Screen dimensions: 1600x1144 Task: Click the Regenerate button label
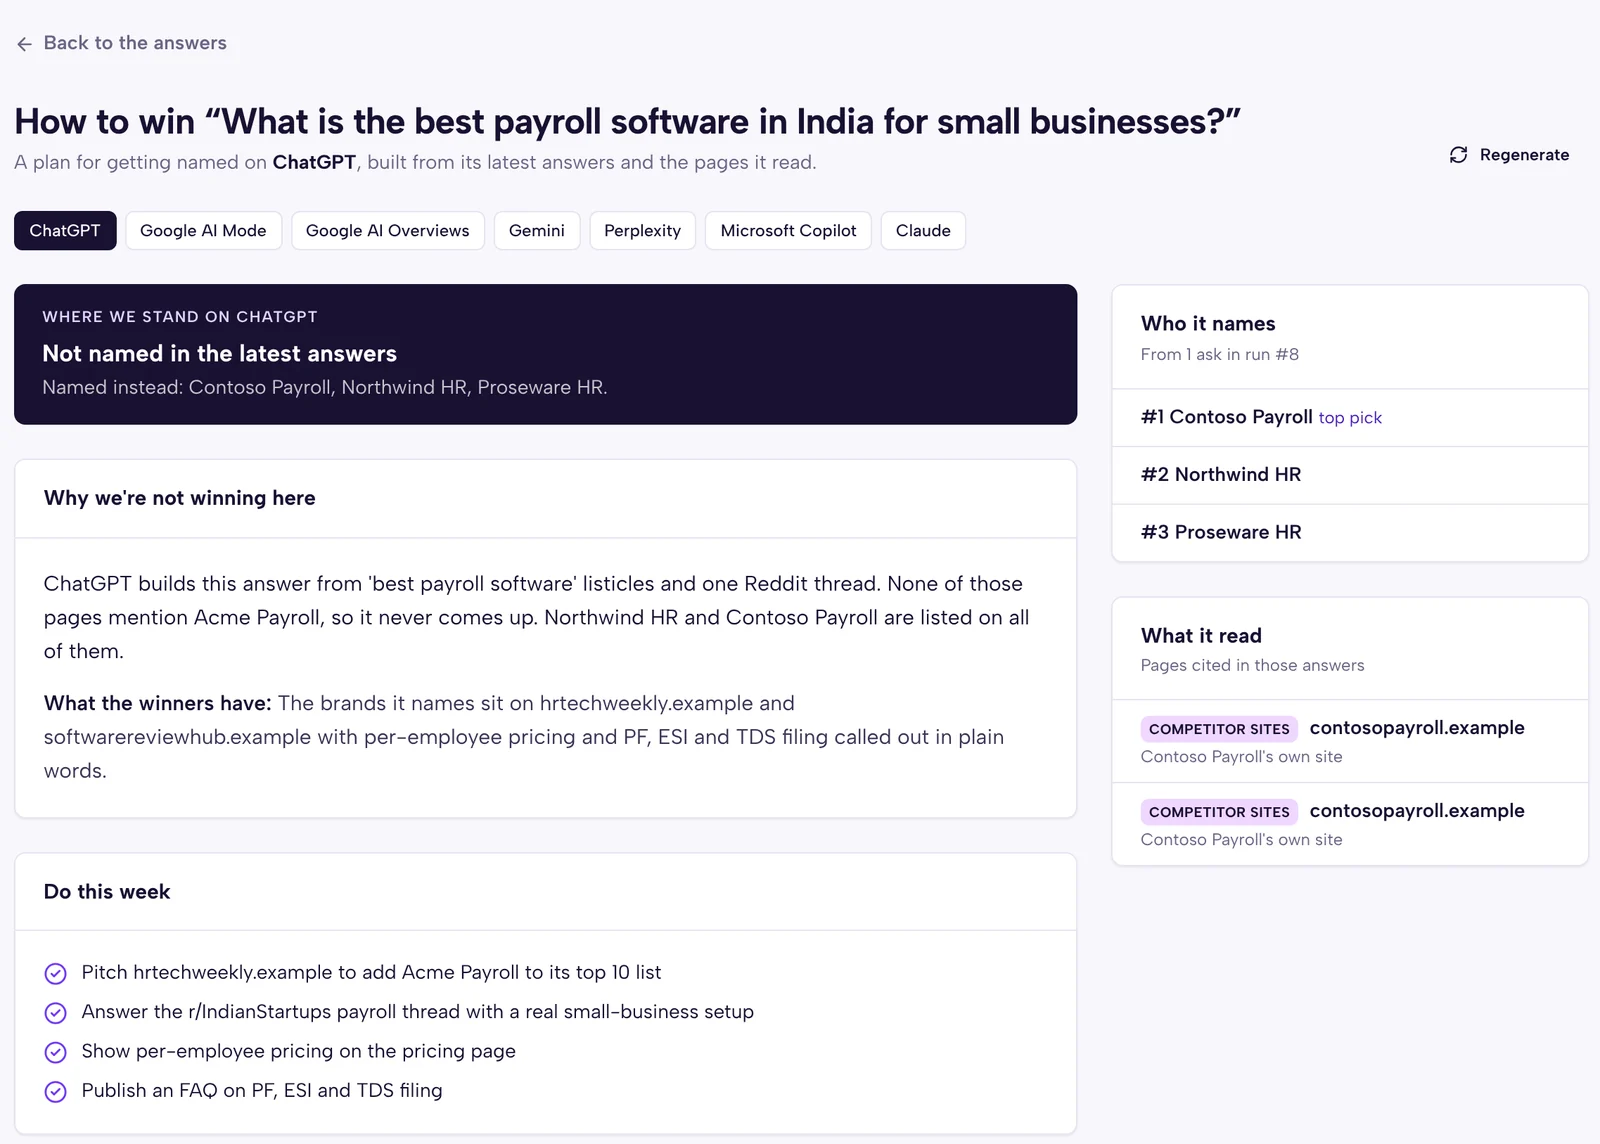click(x=1524, y=155)
